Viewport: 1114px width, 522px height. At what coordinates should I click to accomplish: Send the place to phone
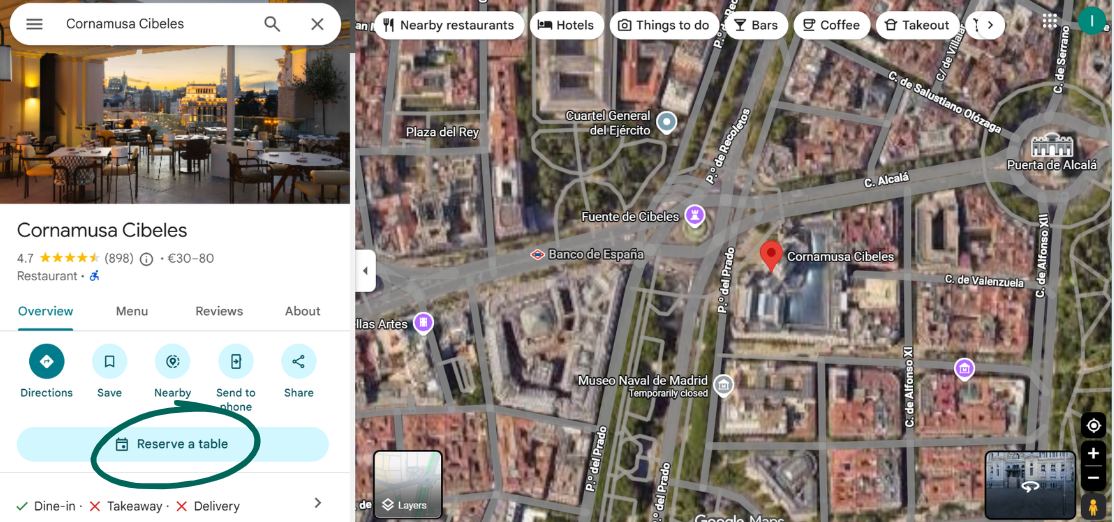pos(236,361)
